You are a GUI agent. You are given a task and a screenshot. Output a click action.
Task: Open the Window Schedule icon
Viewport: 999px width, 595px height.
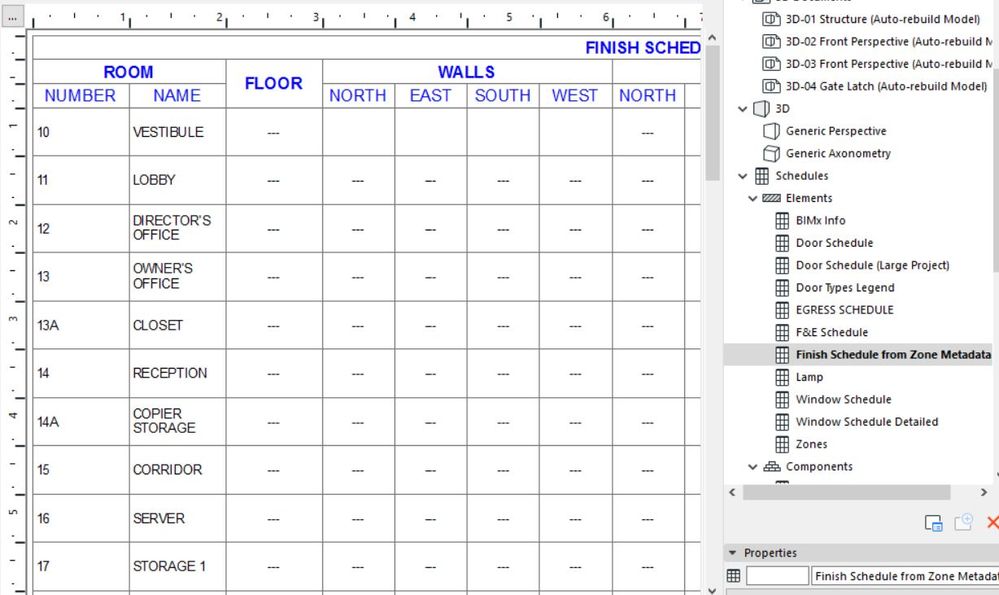point(782,399)
